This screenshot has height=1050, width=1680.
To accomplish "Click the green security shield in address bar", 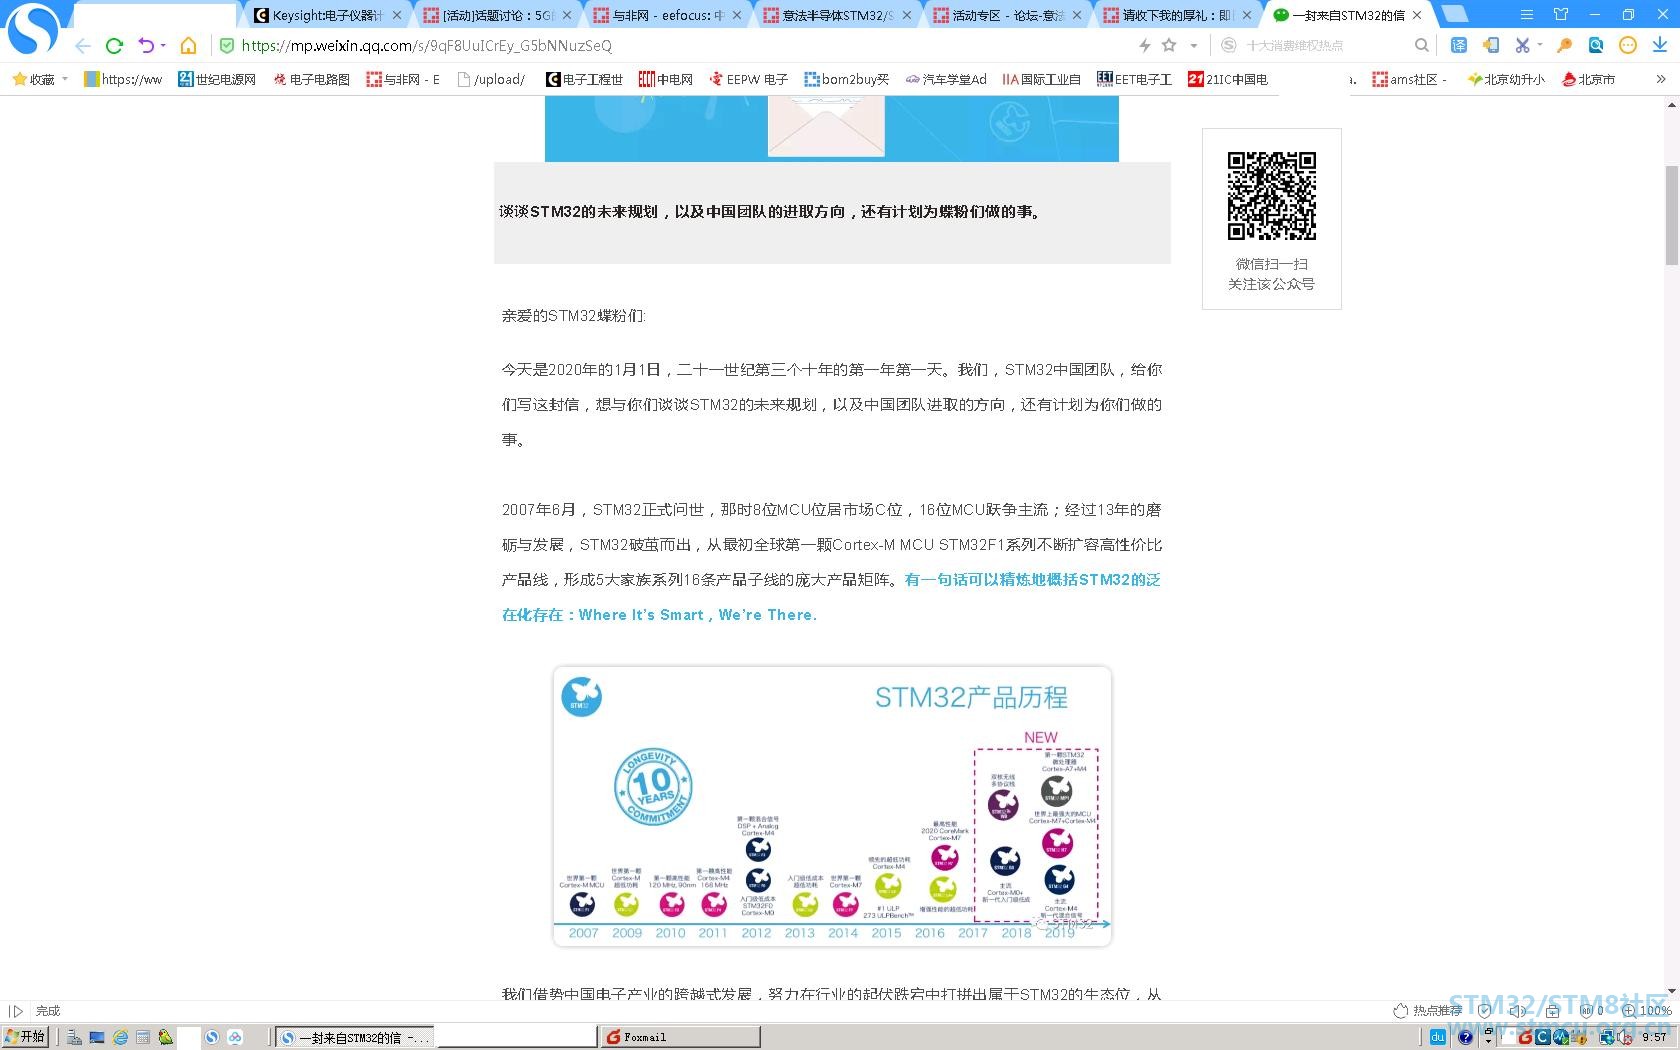I will 226,46.
